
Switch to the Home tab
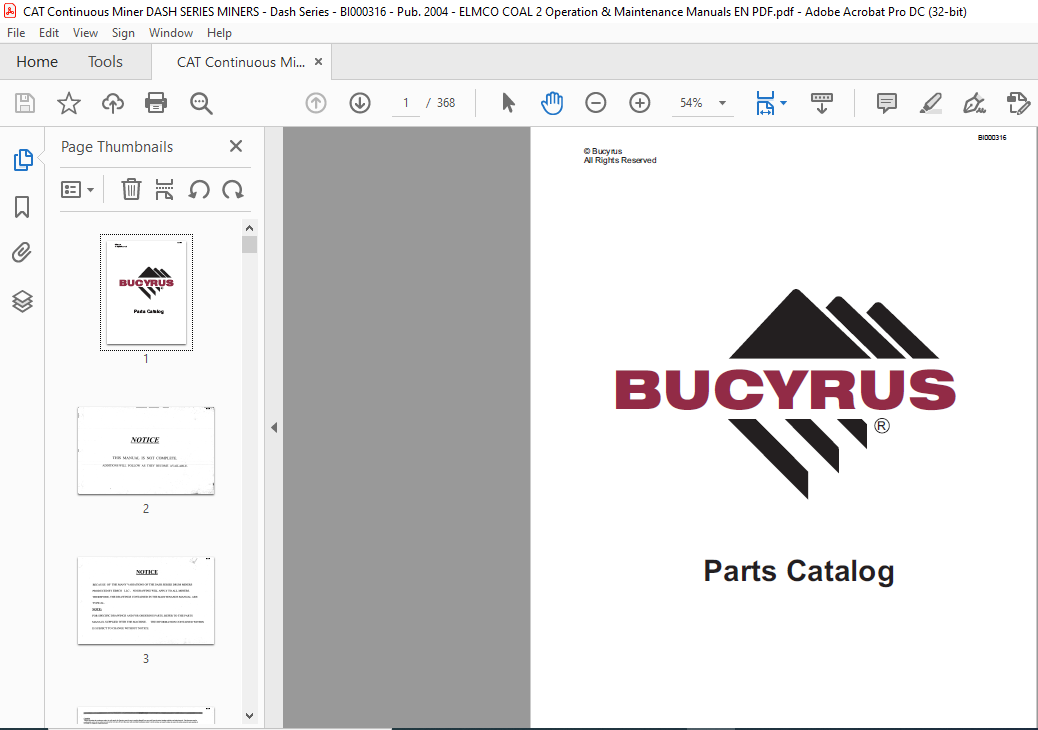point(37,62)
